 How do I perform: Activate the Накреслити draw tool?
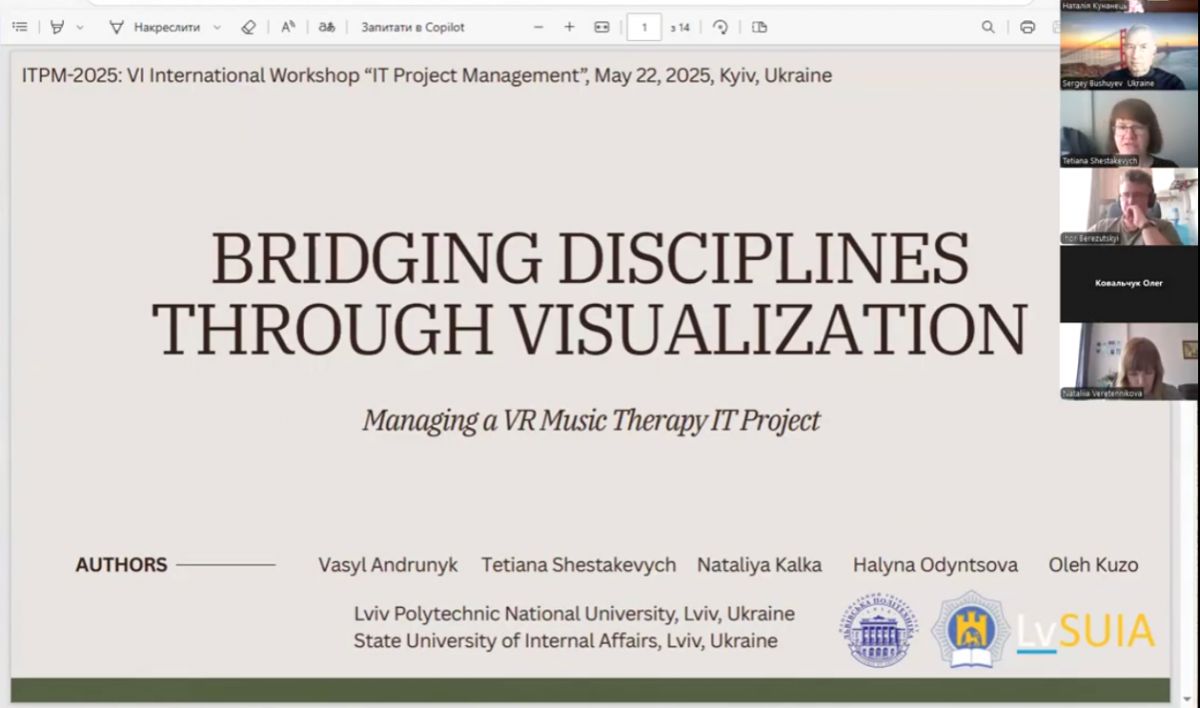[x=155, y=27]
